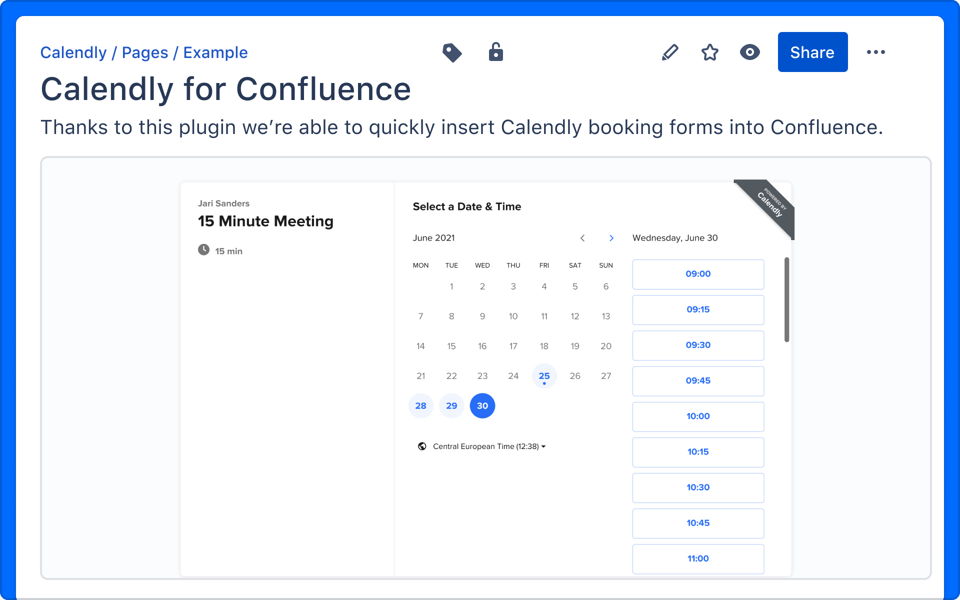The image size is (960, 600).
Task: Select June 28 on the calendar
Action: click(x=421, y=406)
